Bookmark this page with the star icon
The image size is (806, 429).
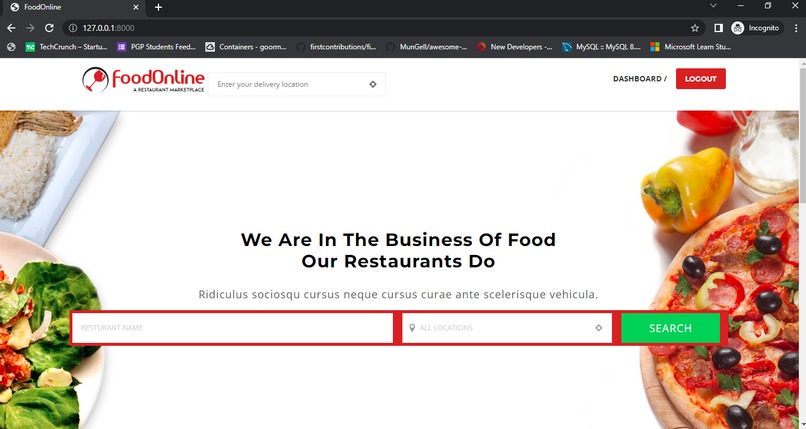click(x=695, y=28)
